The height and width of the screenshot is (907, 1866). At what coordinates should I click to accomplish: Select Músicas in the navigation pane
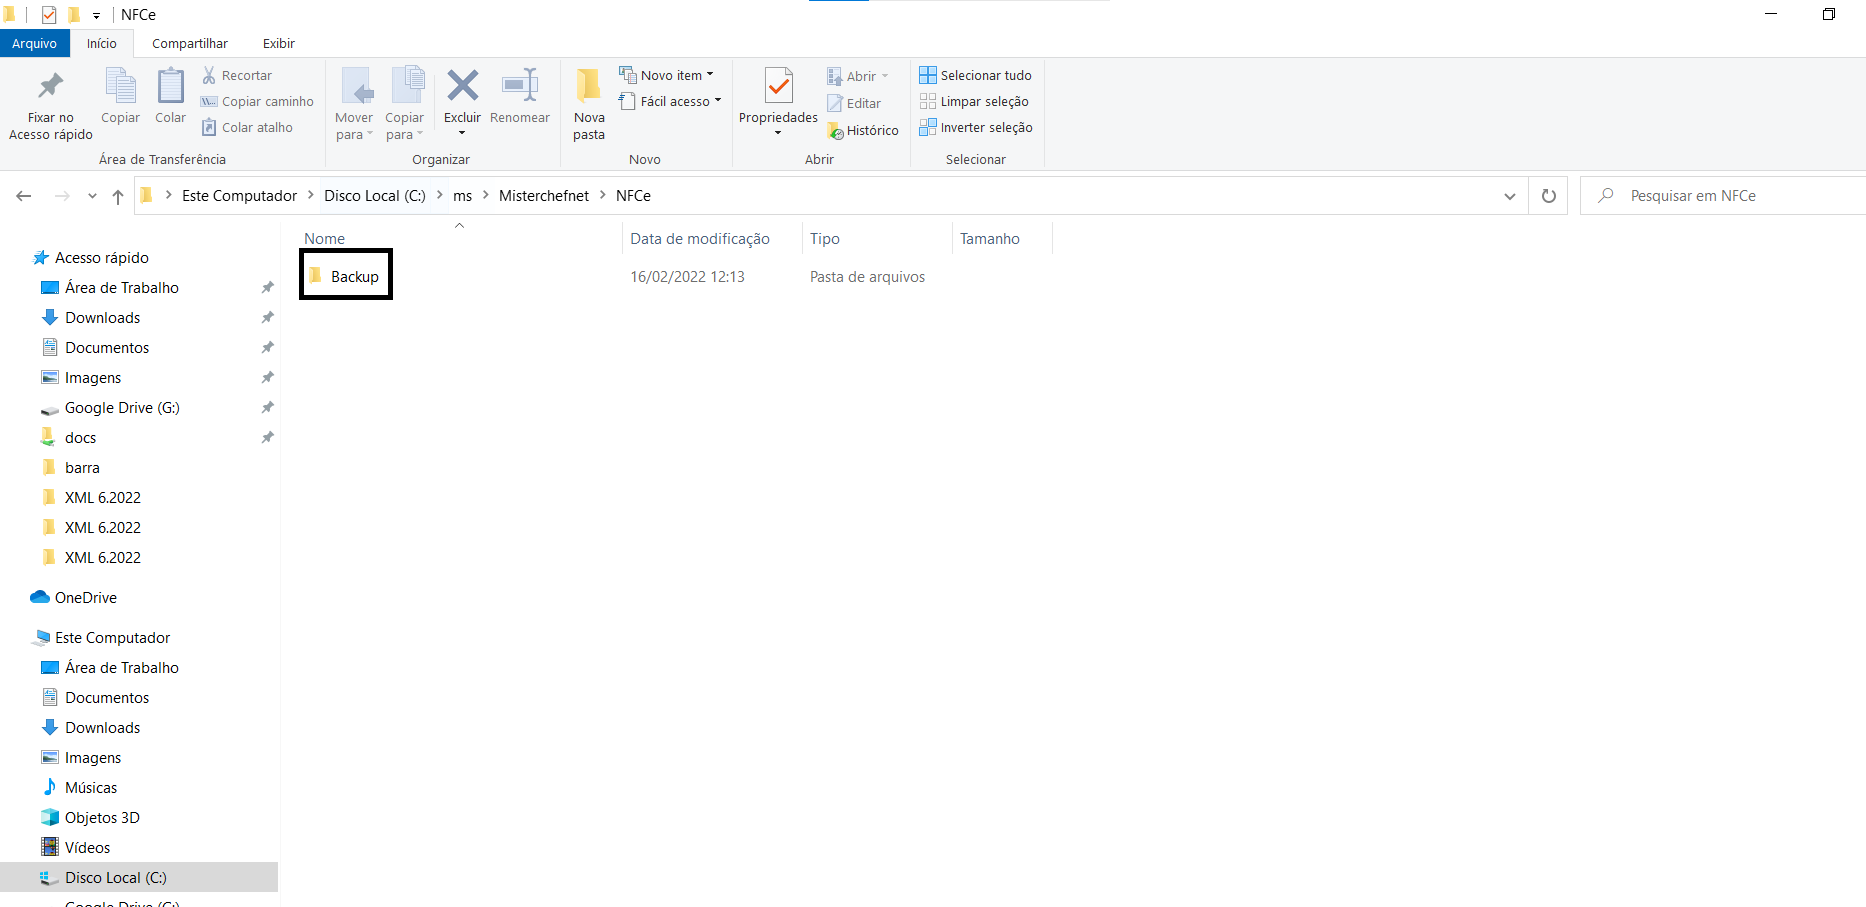pos(79,787)
